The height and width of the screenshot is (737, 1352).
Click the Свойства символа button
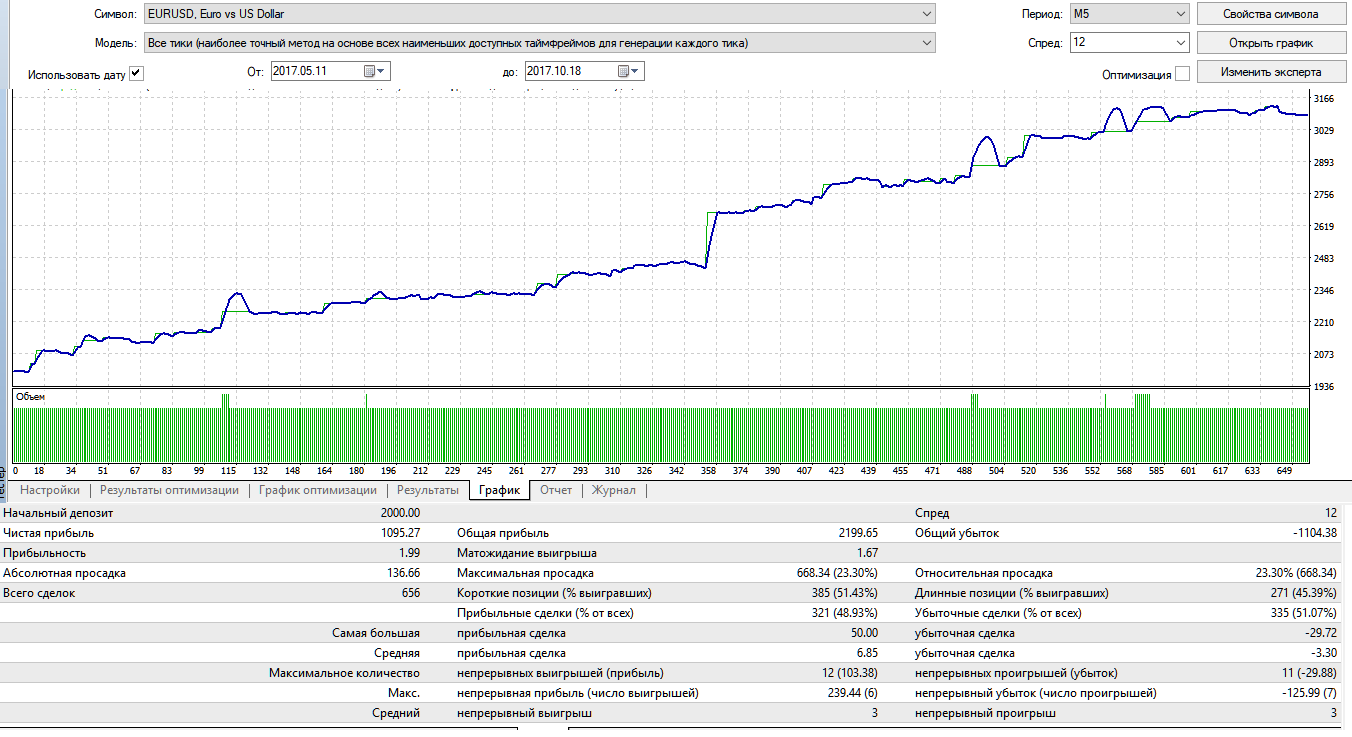click(1271, 14)
